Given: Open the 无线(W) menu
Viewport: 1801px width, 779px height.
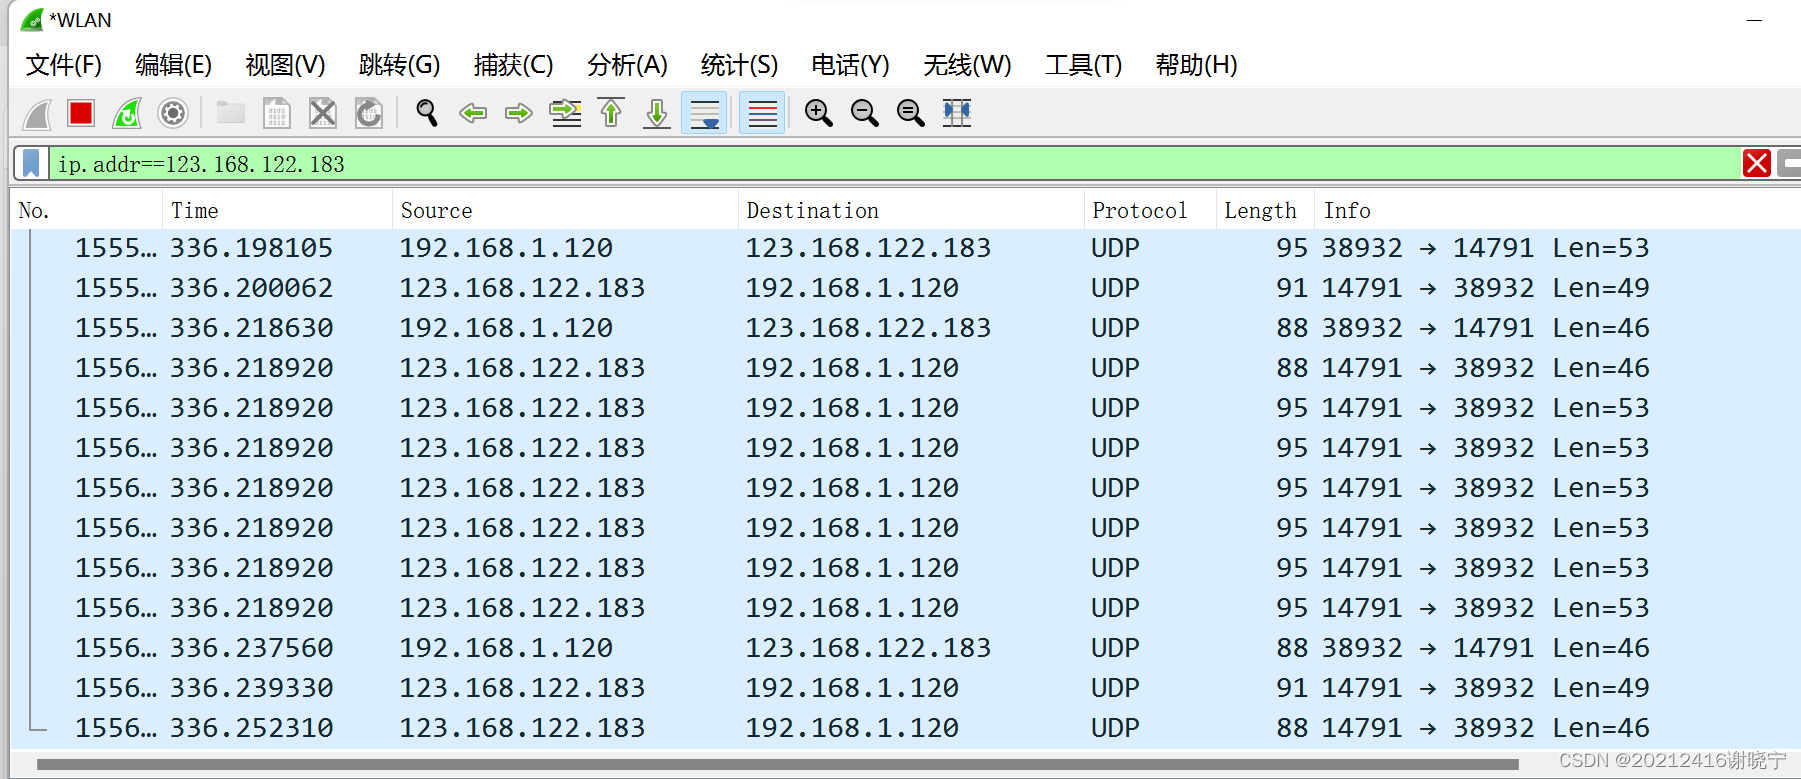Looking at the screenshot, I should tap(967, 65).
